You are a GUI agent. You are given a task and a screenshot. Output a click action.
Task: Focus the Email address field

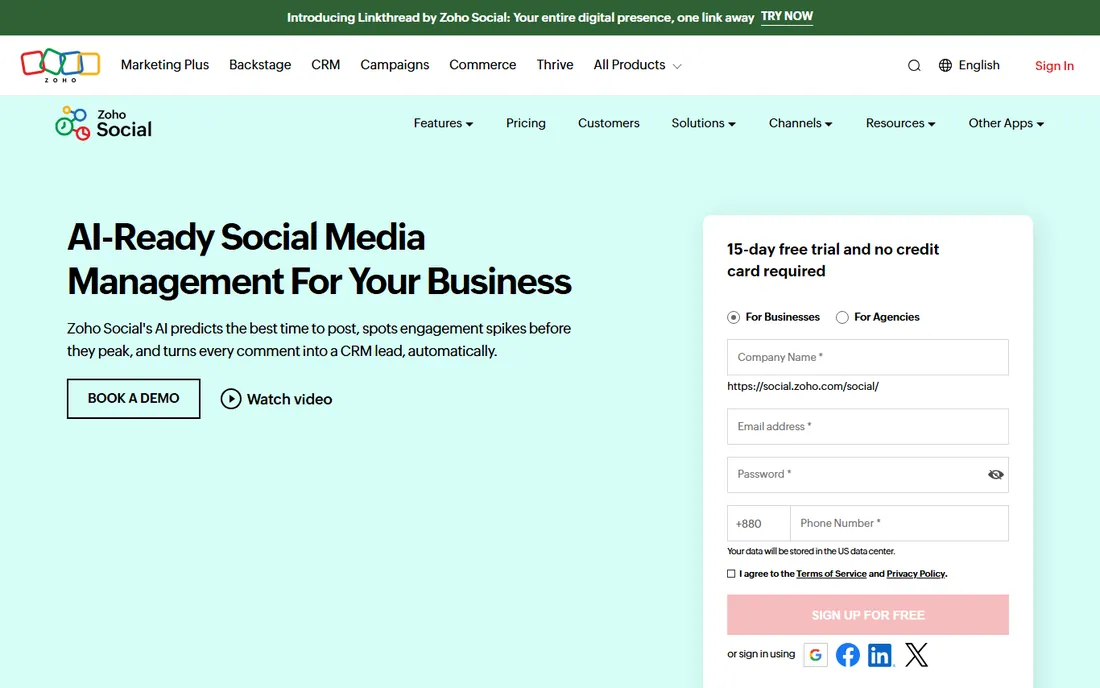(868, 426)
